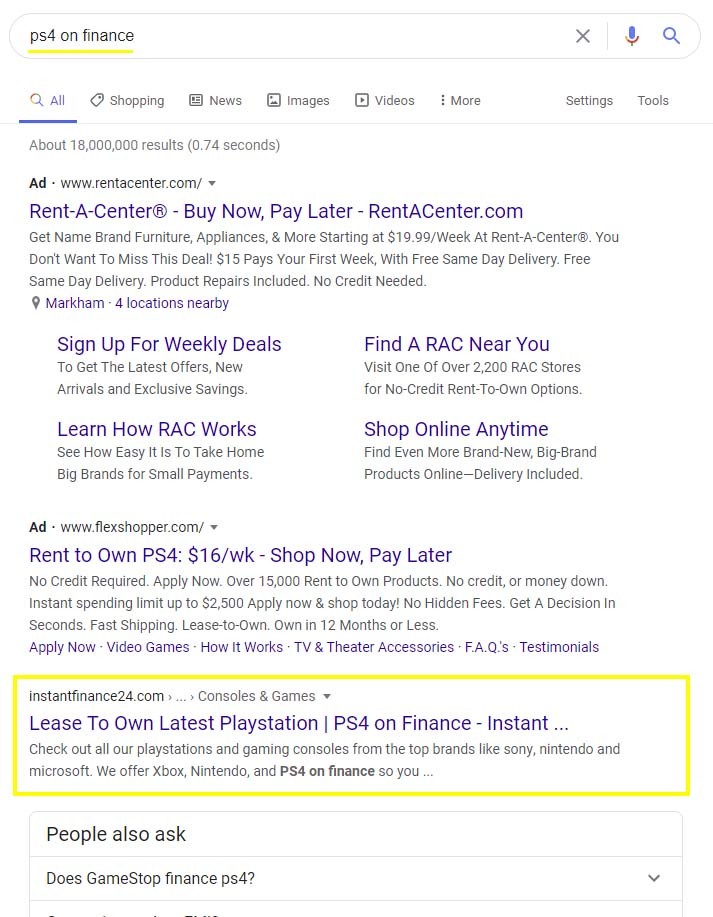Click the magnifying glass search button
Viewport: 713px width, 917px height.
point(671,36)
